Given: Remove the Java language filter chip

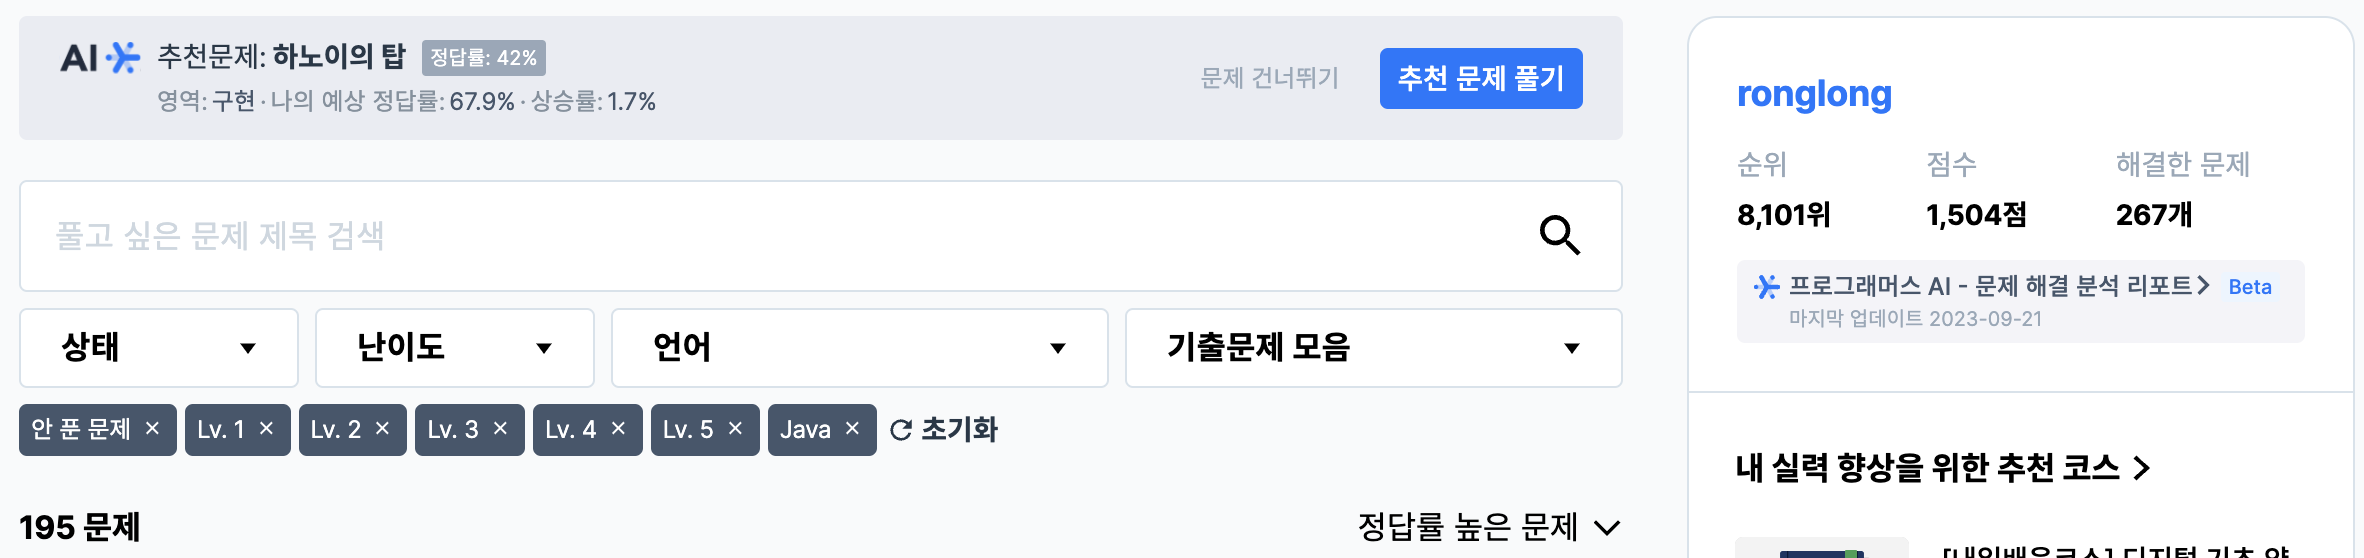Looking at the screenshot, I should point(852,429).
